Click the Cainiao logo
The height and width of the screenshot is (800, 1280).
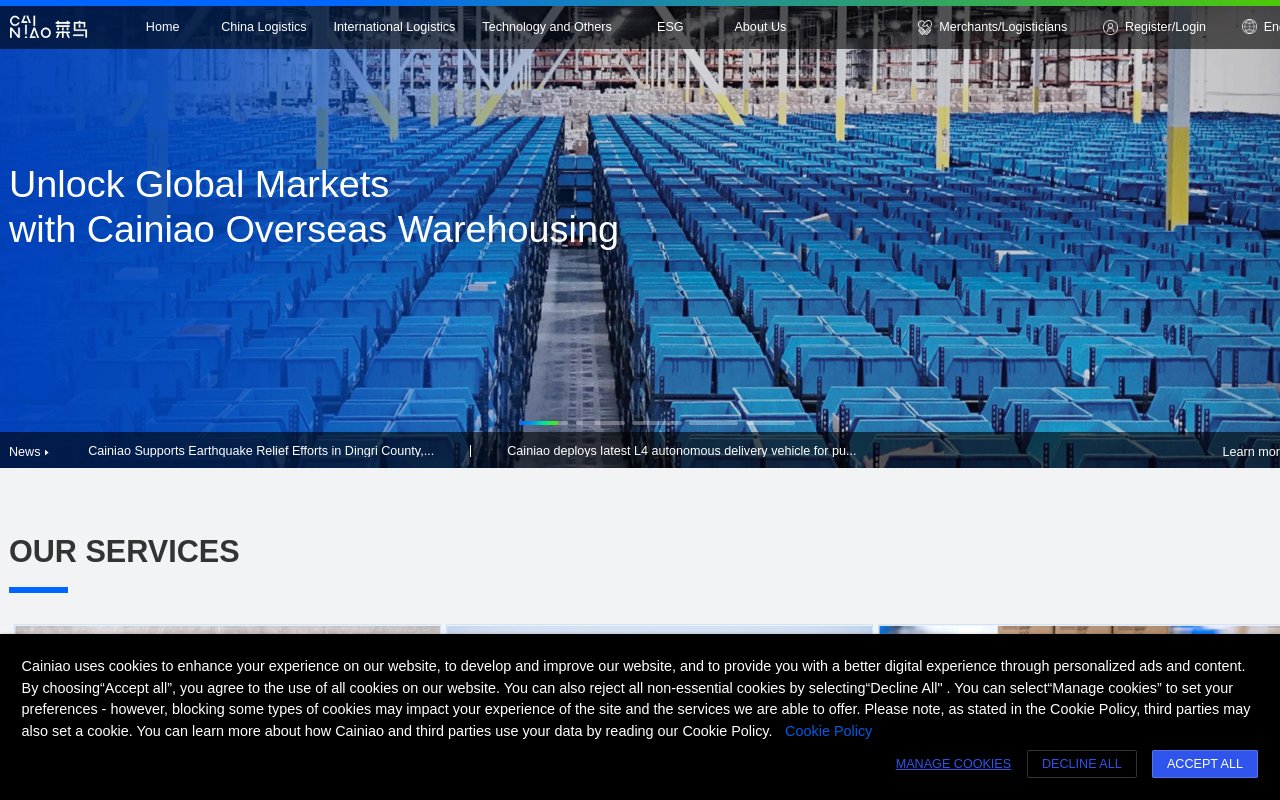(48, 27)
